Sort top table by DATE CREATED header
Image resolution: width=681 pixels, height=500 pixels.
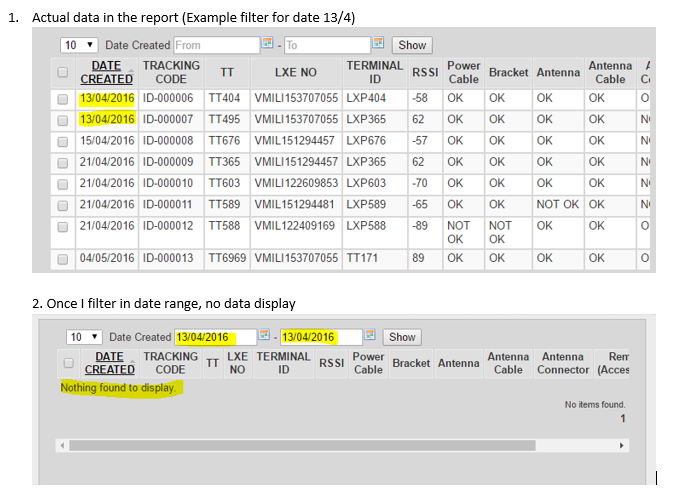(106, 72)
